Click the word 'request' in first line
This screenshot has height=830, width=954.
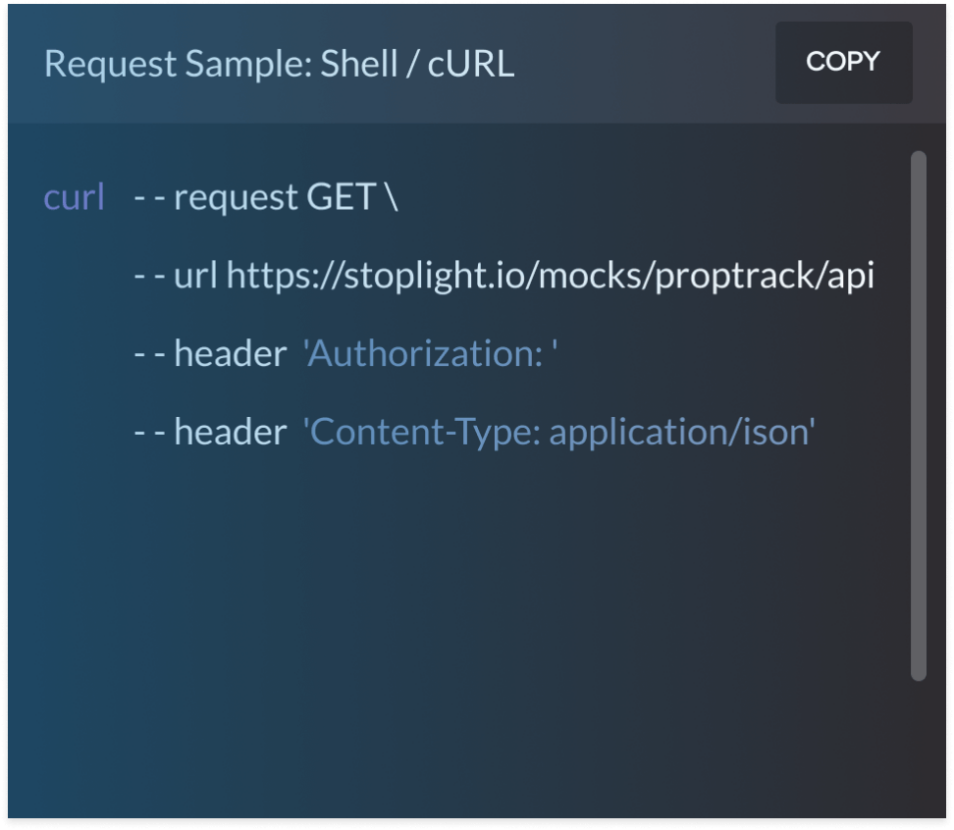(x=235, y=199)
